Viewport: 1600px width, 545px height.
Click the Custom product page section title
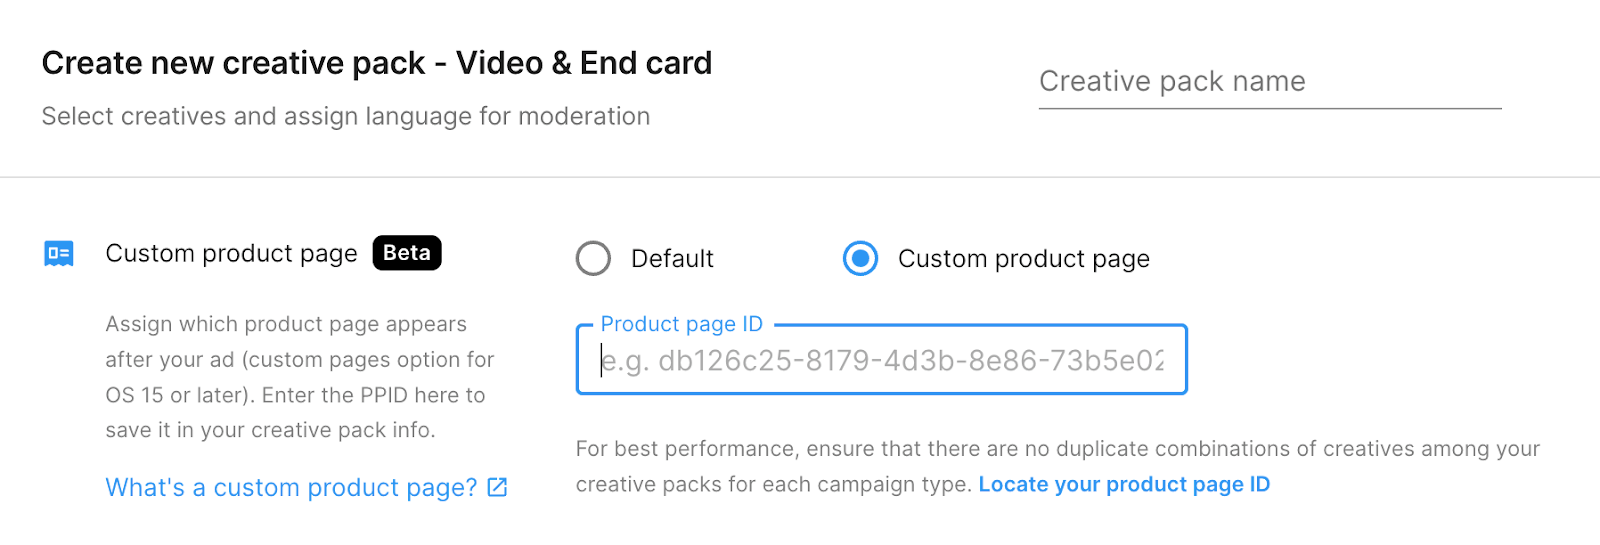coord(231,254)
